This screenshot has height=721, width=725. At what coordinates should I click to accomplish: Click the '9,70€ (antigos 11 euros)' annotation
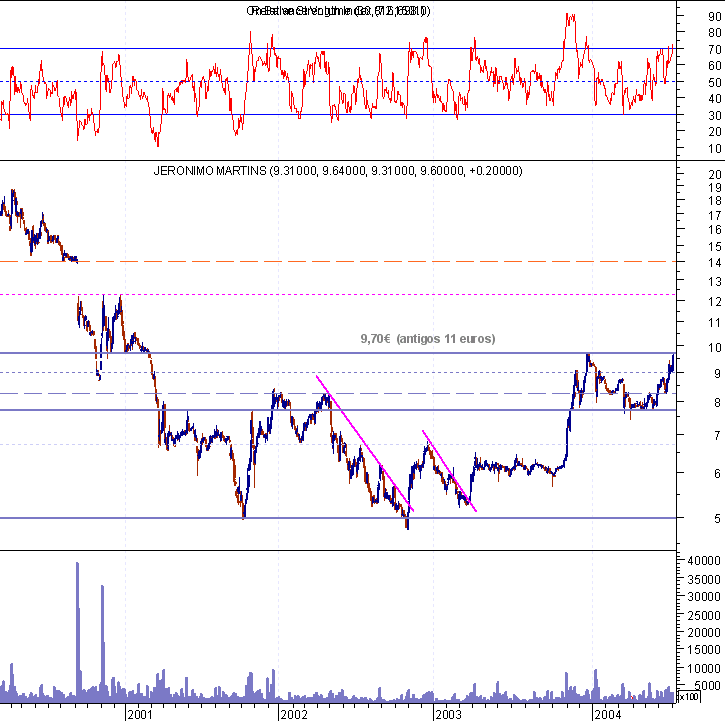[x=428, y=339]
